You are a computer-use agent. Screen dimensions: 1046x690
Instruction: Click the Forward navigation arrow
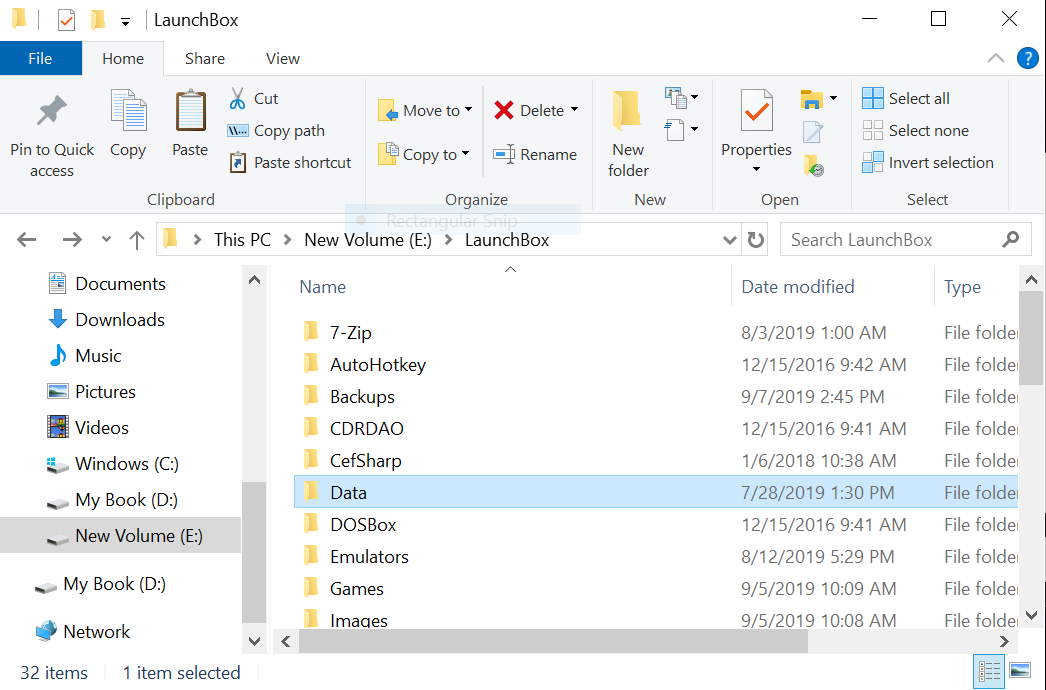[72, 240]
